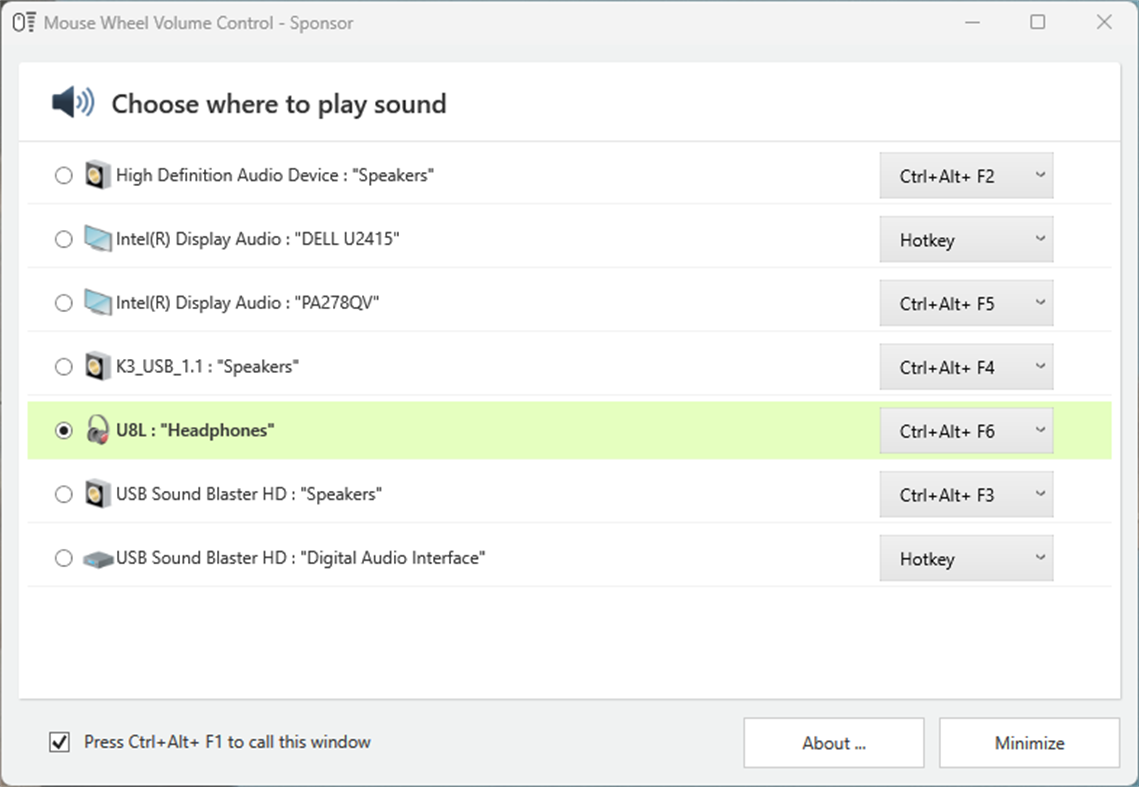1139x787 pixels.
Task: Expand hotkey dropdown for Digital Audio Interface
Action: [x=966, y=559]
